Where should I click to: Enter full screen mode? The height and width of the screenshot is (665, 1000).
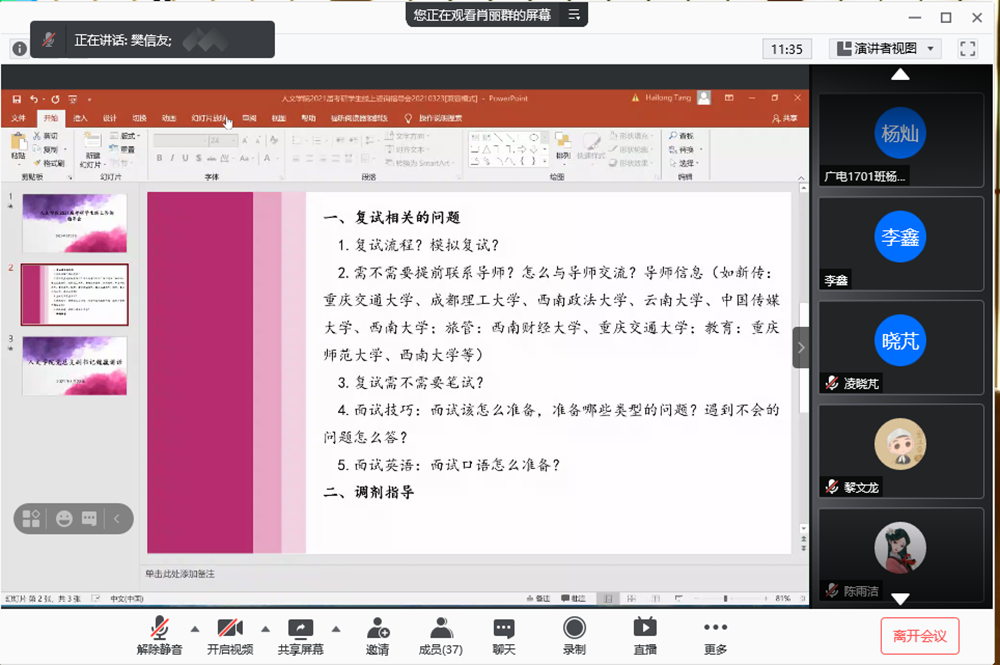967,48
